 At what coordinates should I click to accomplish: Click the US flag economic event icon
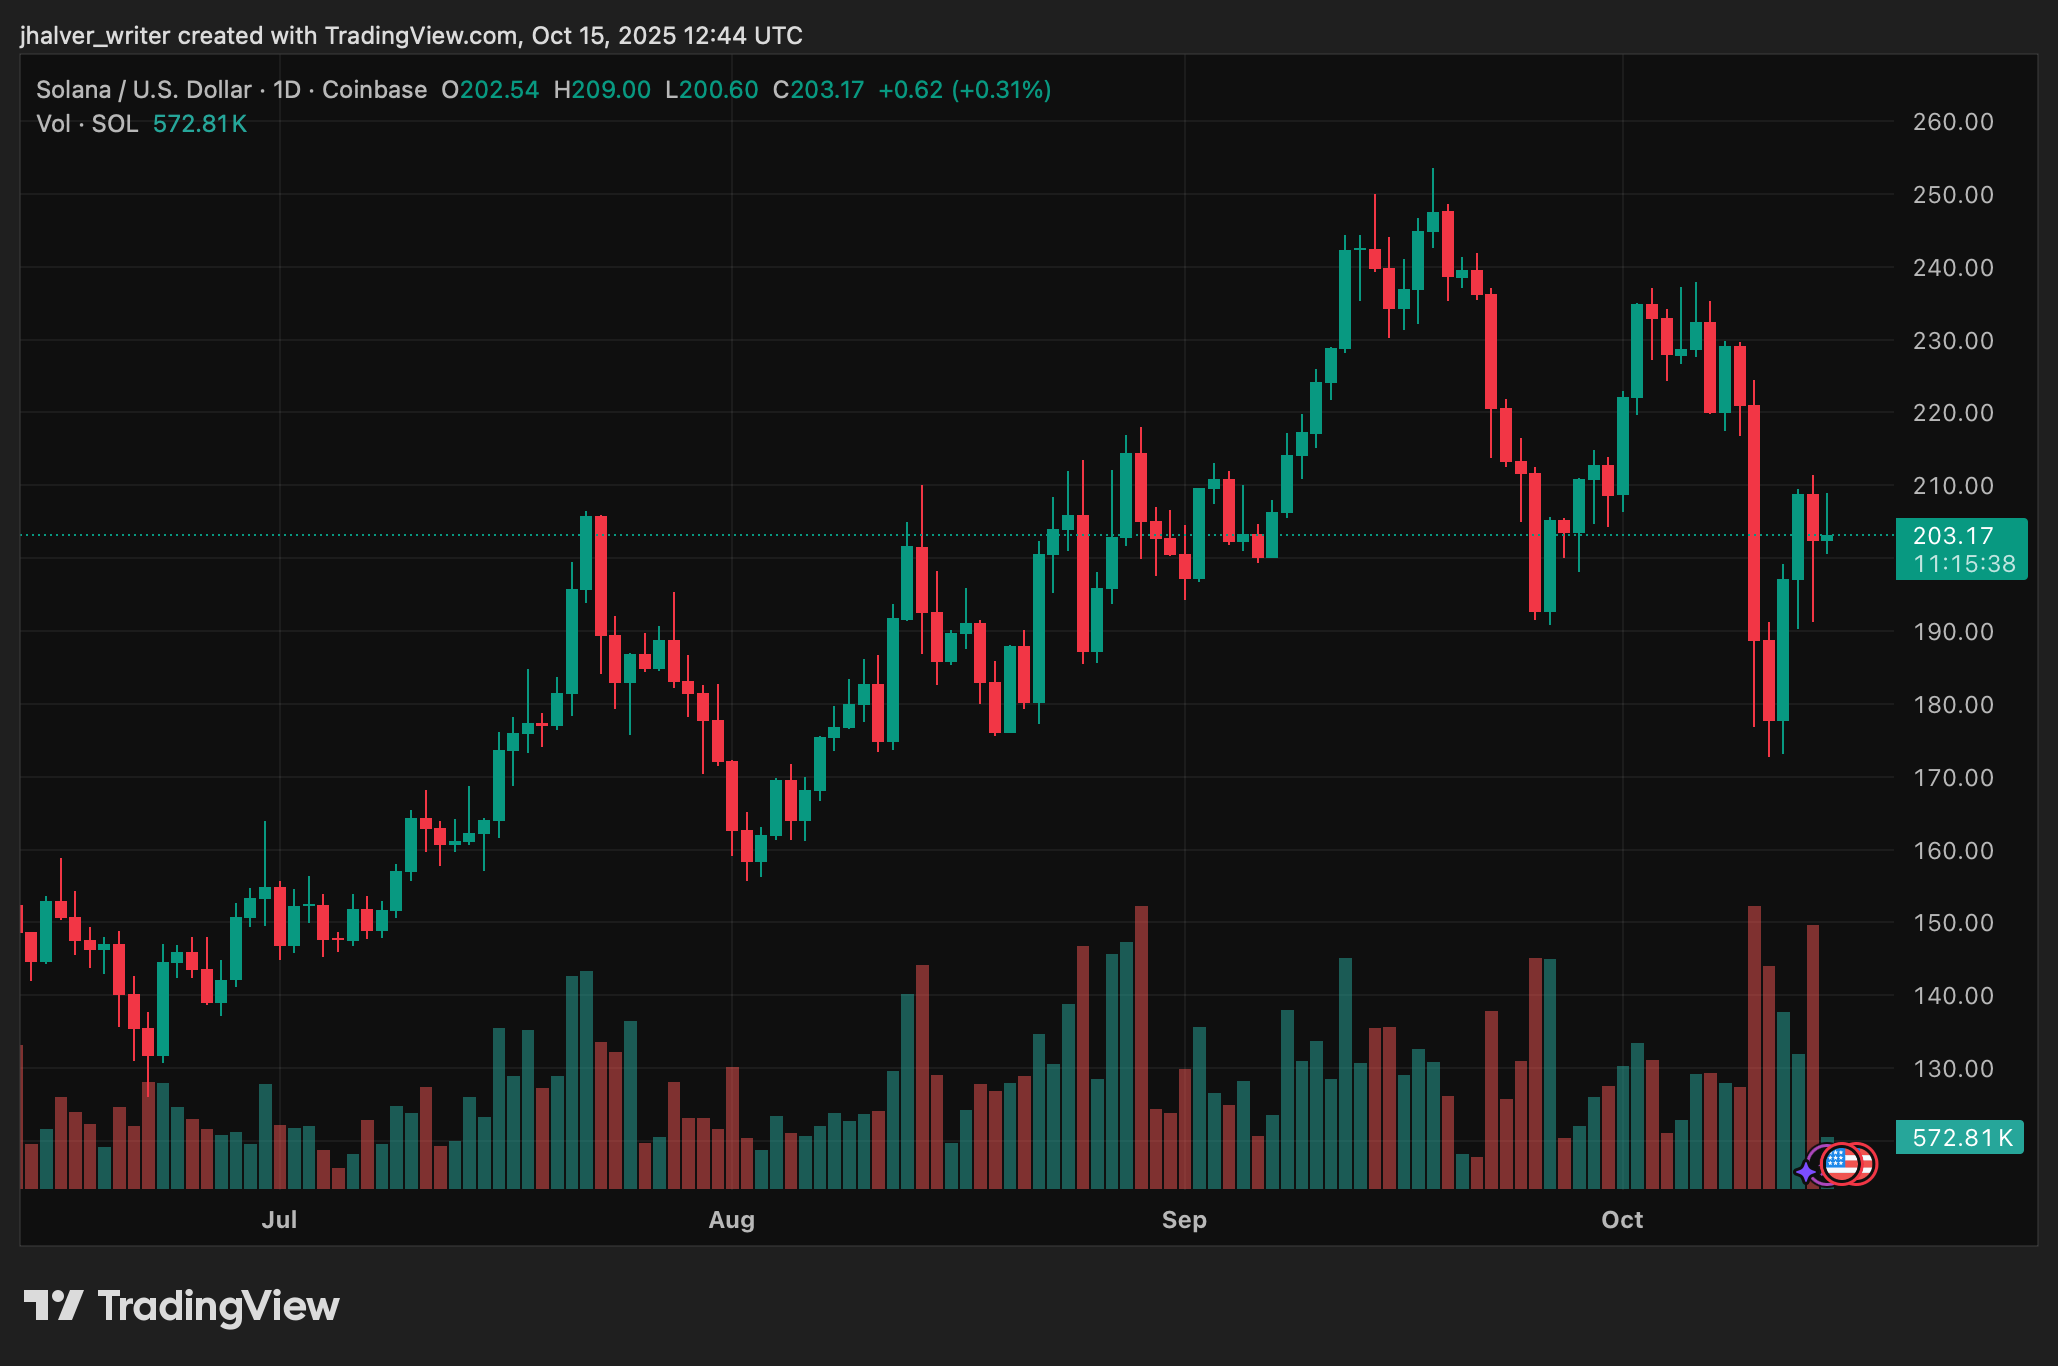1841,1163
